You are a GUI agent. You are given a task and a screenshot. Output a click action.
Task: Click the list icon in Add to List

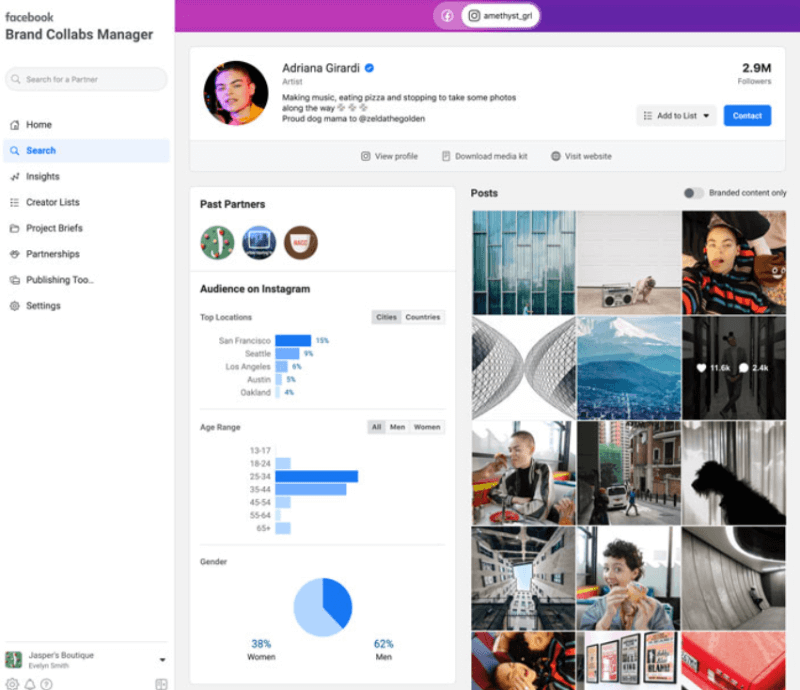pyautogui.click(x=647, y=116)
